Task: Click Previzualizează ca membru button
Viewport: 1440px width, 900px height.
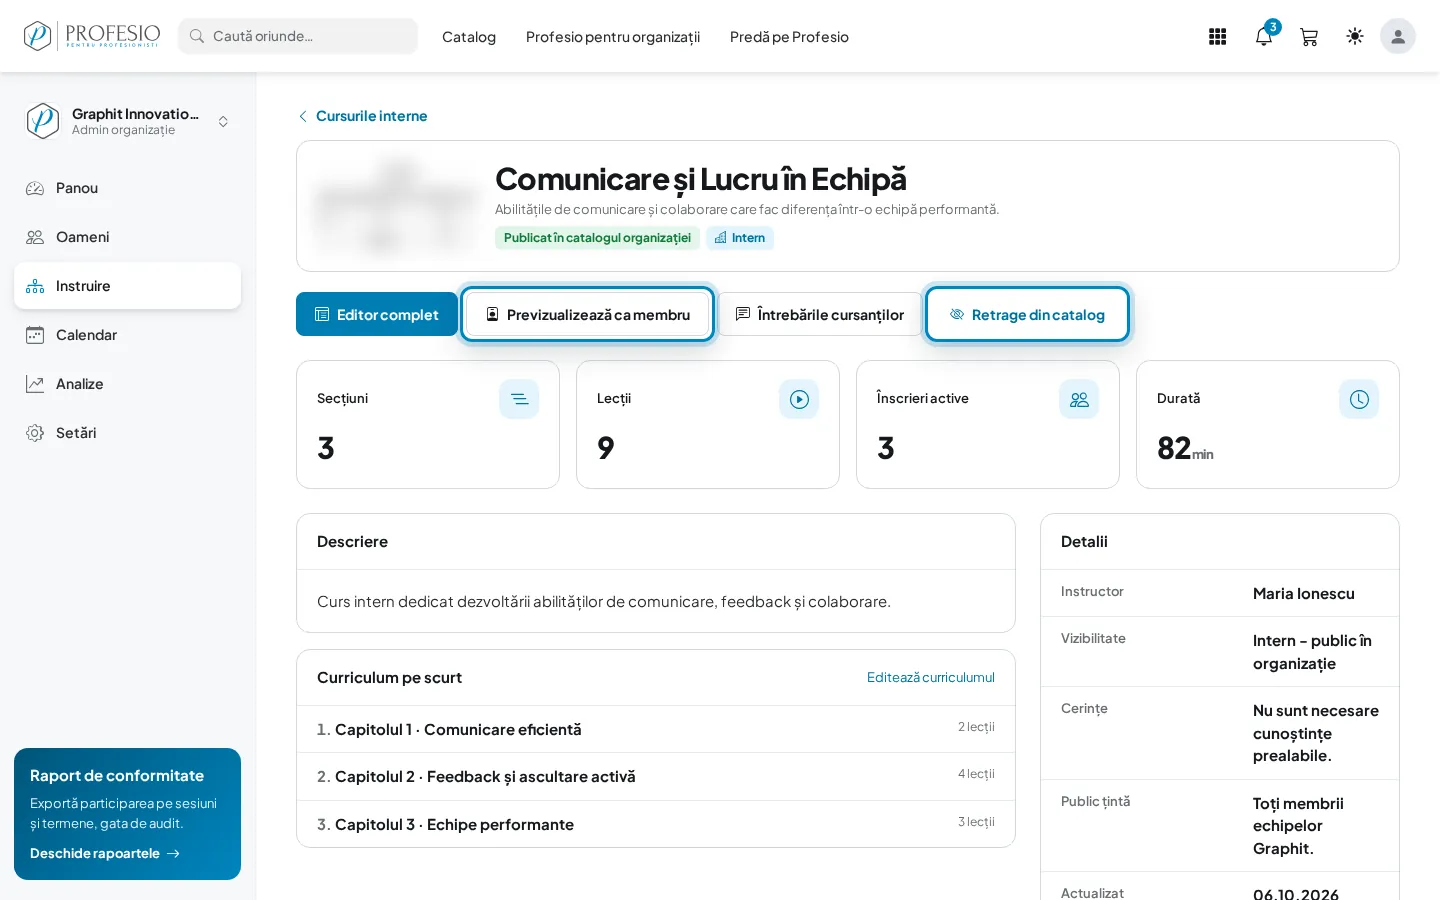Action: 588,314
